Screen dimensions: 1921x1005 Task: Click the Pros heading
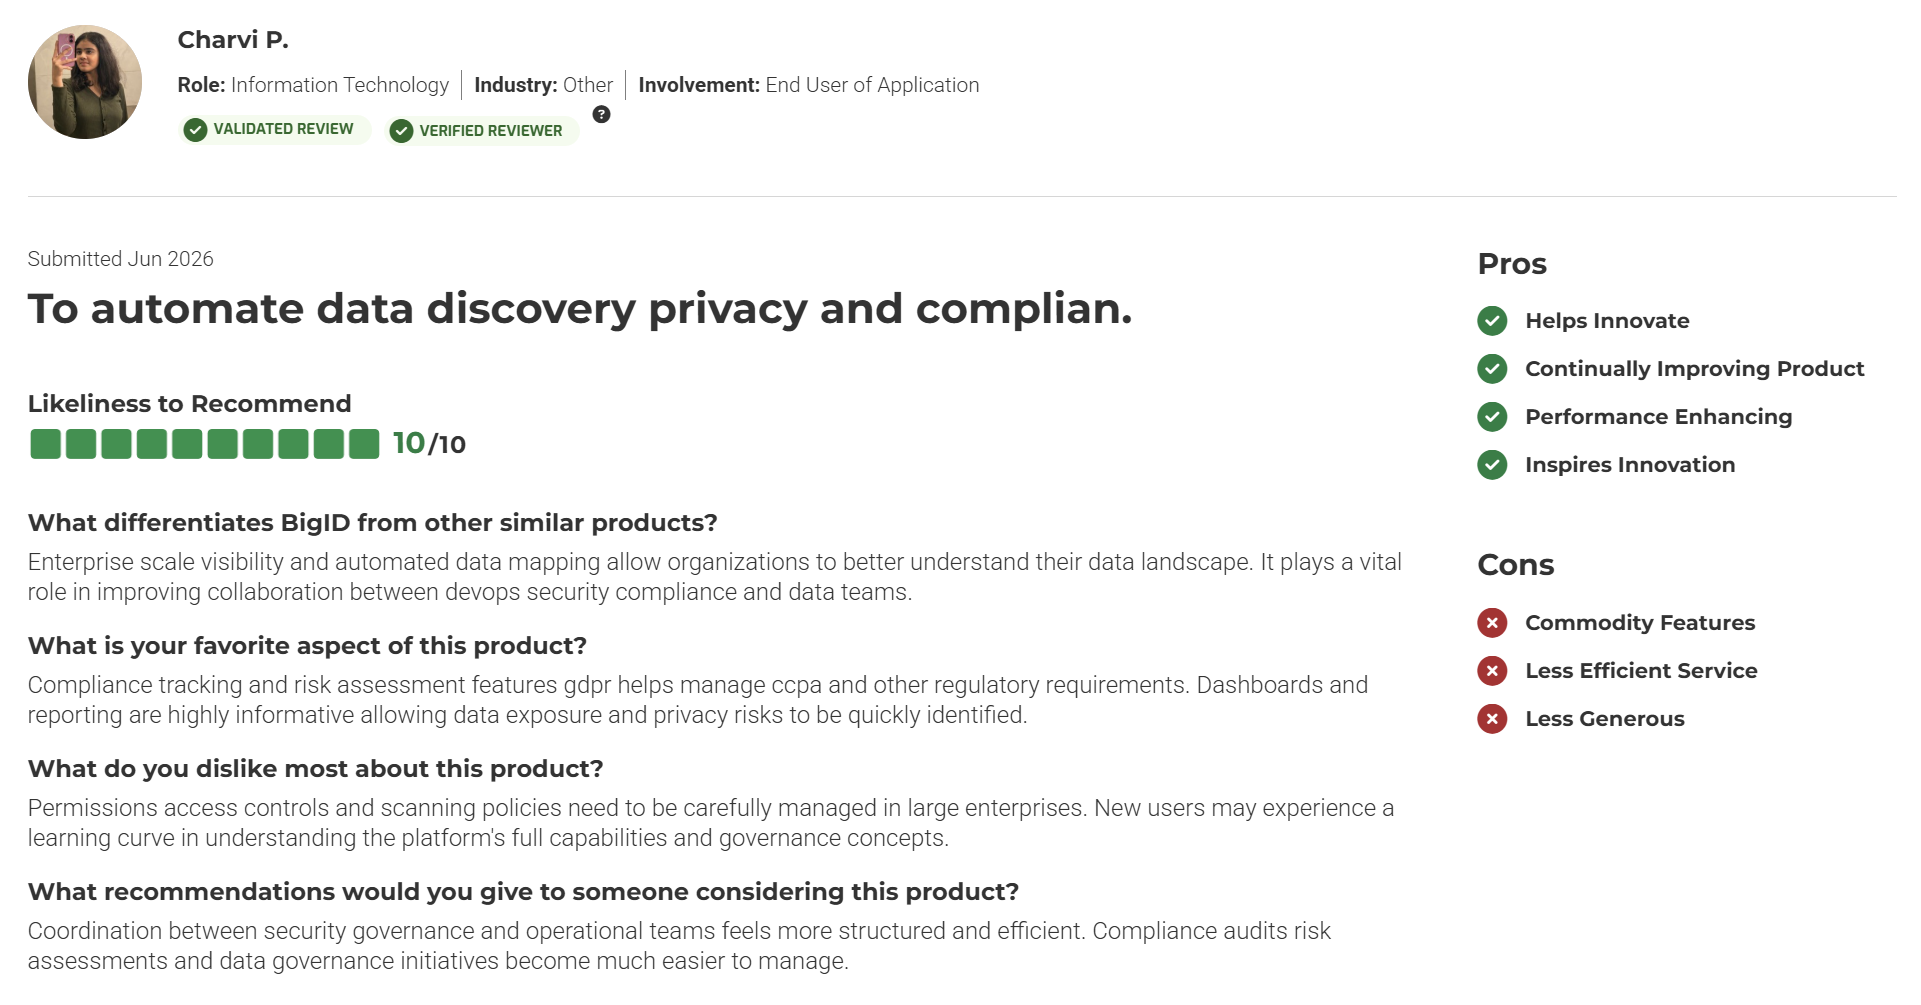click(x=1512, y=264)
